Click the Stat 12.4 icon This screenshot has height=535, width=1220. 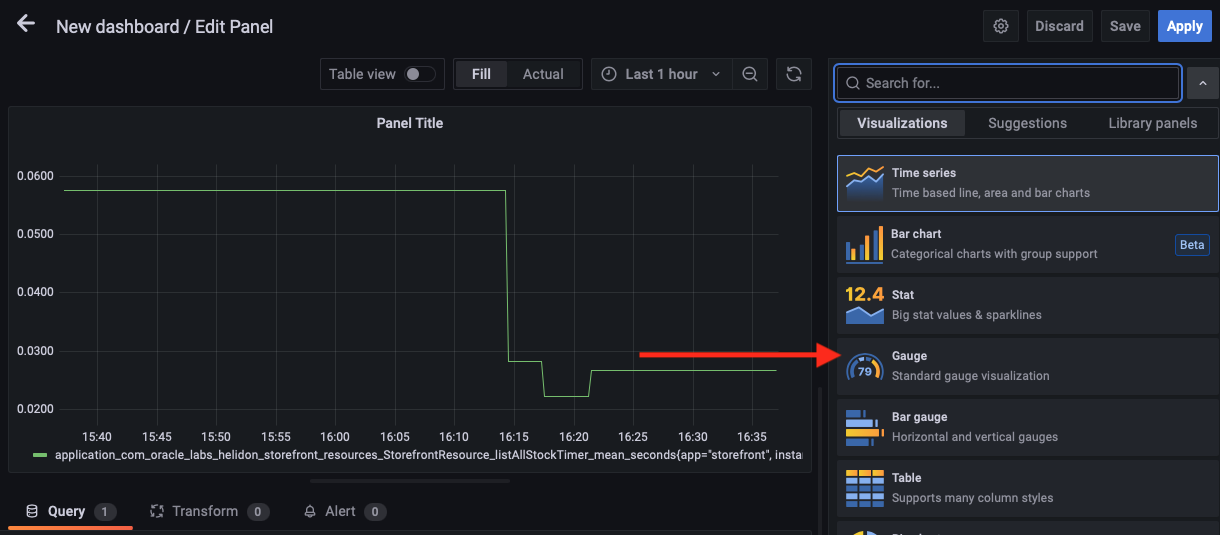point(864,305)
